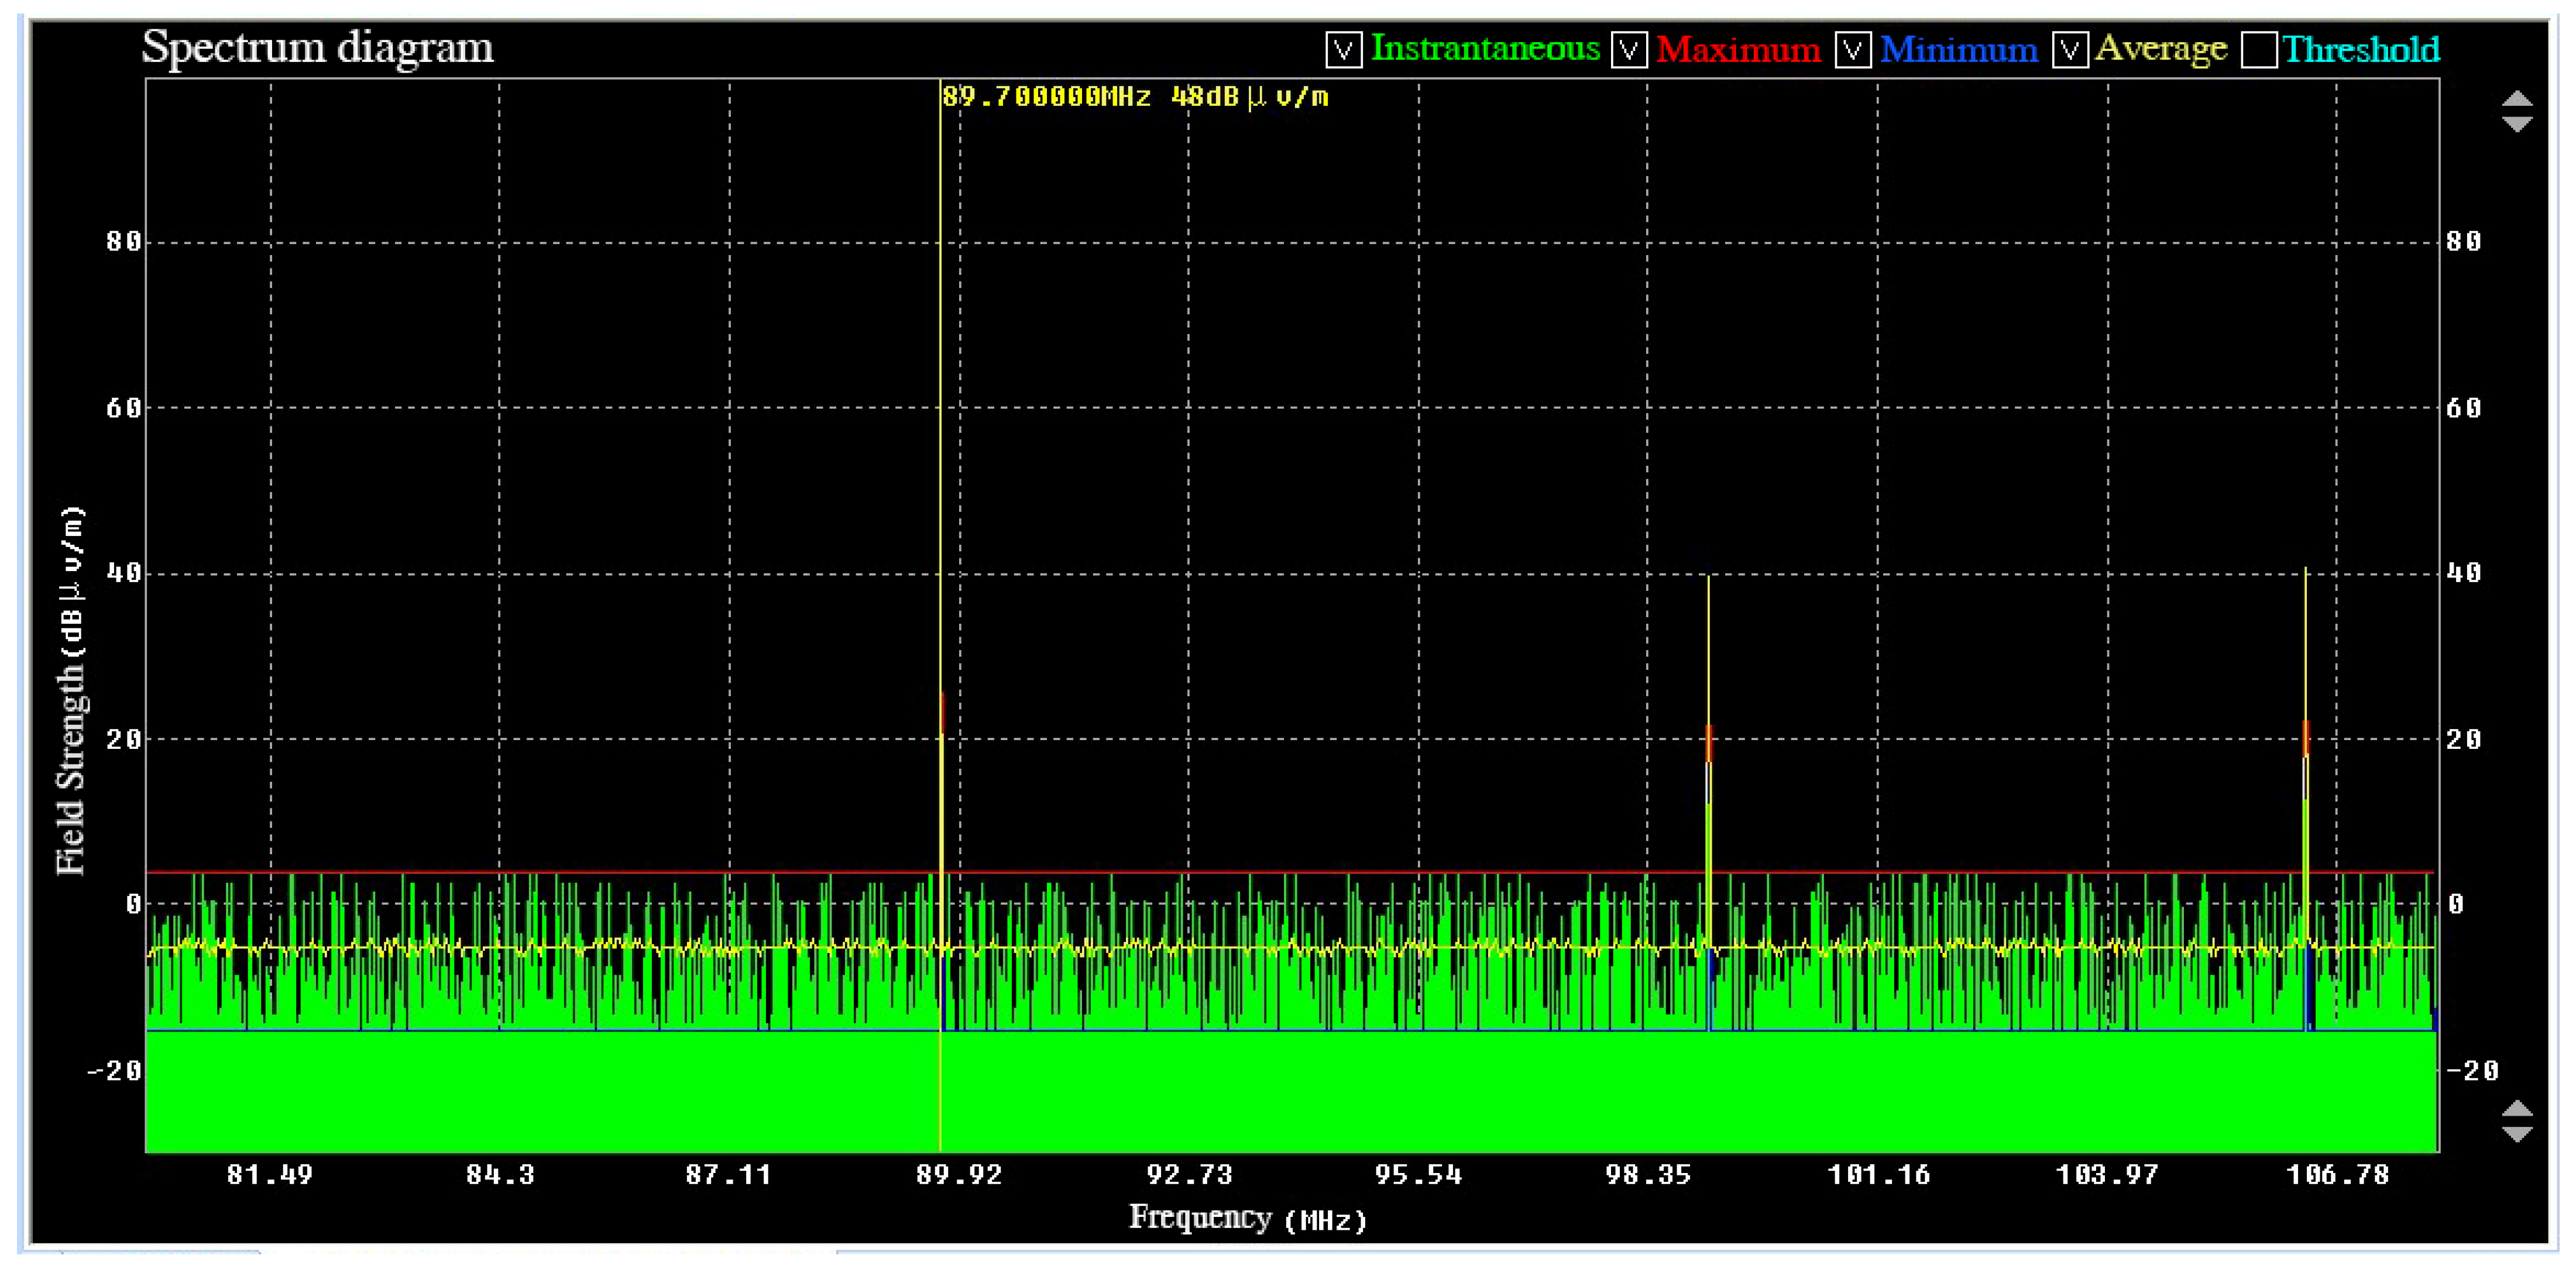This screenshot has height=1269, width=2576.
Task: Enable the Threshold checkbox
Action: pos(2259,50)
